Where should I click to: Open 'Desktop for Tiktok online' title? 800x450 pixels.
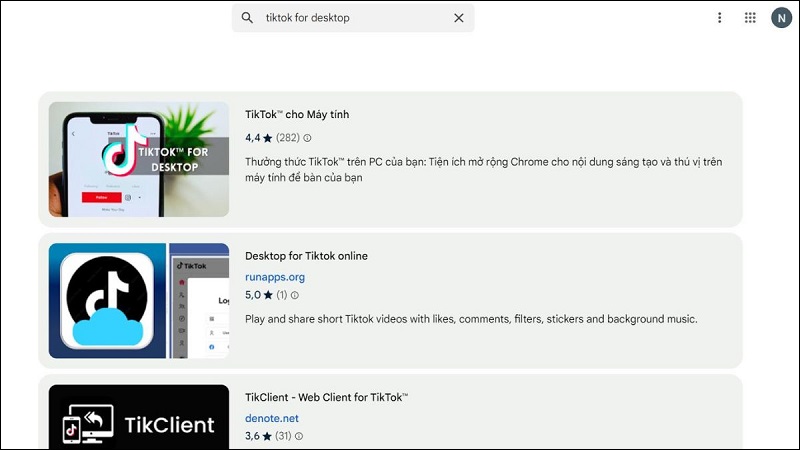coord(306,256)
